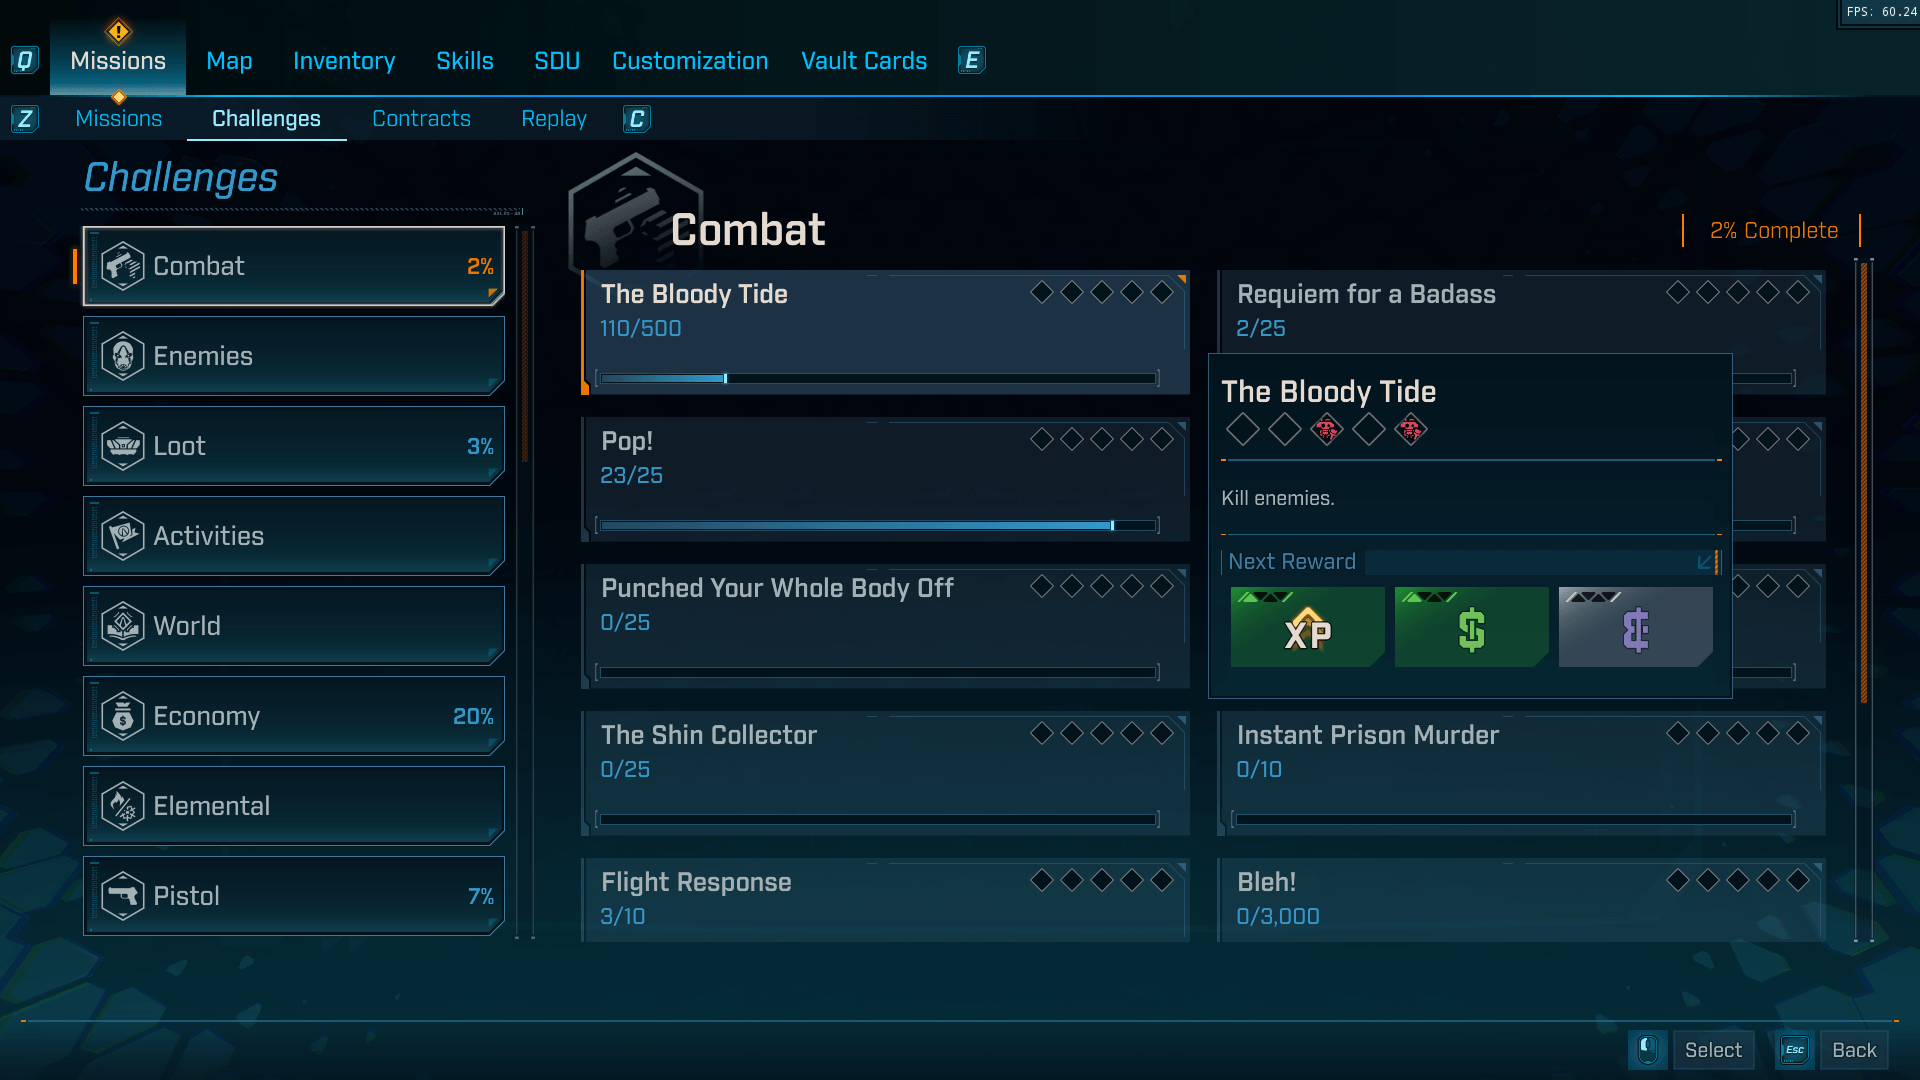Click the Z key prompt icon

click(25, 119)
